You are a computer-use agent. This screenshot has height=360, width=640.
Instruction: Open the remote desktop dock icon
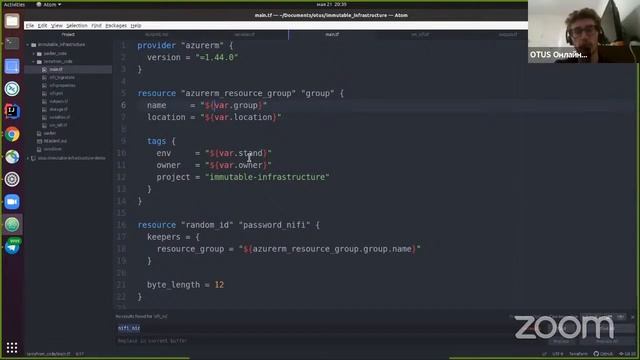coord(12,89)
